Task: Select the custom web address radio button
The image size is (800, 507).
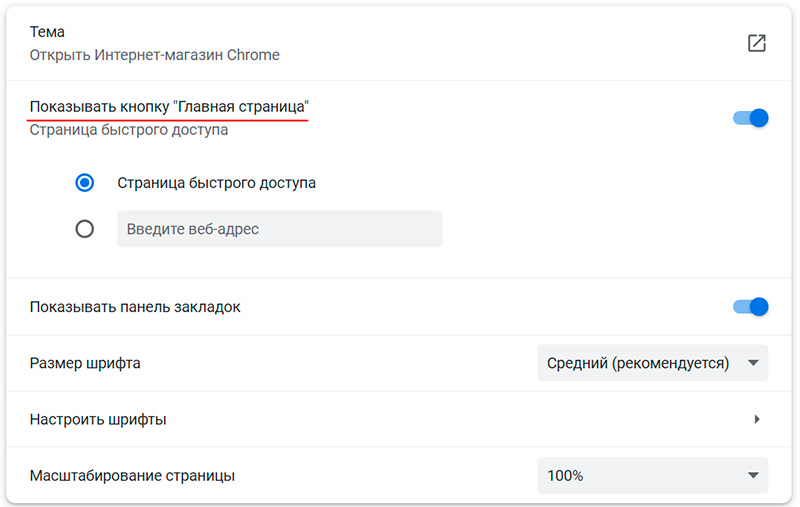Action: pos(85,229)
